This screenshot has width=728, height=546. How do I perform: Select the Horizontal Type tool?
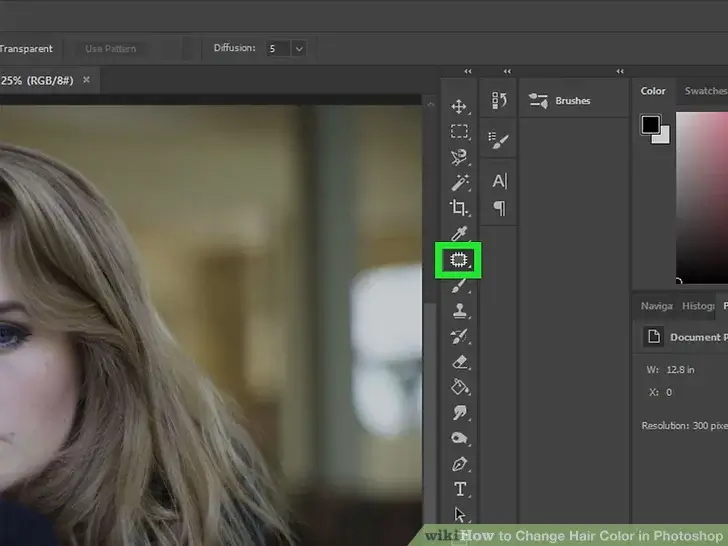tap(459, 489)
